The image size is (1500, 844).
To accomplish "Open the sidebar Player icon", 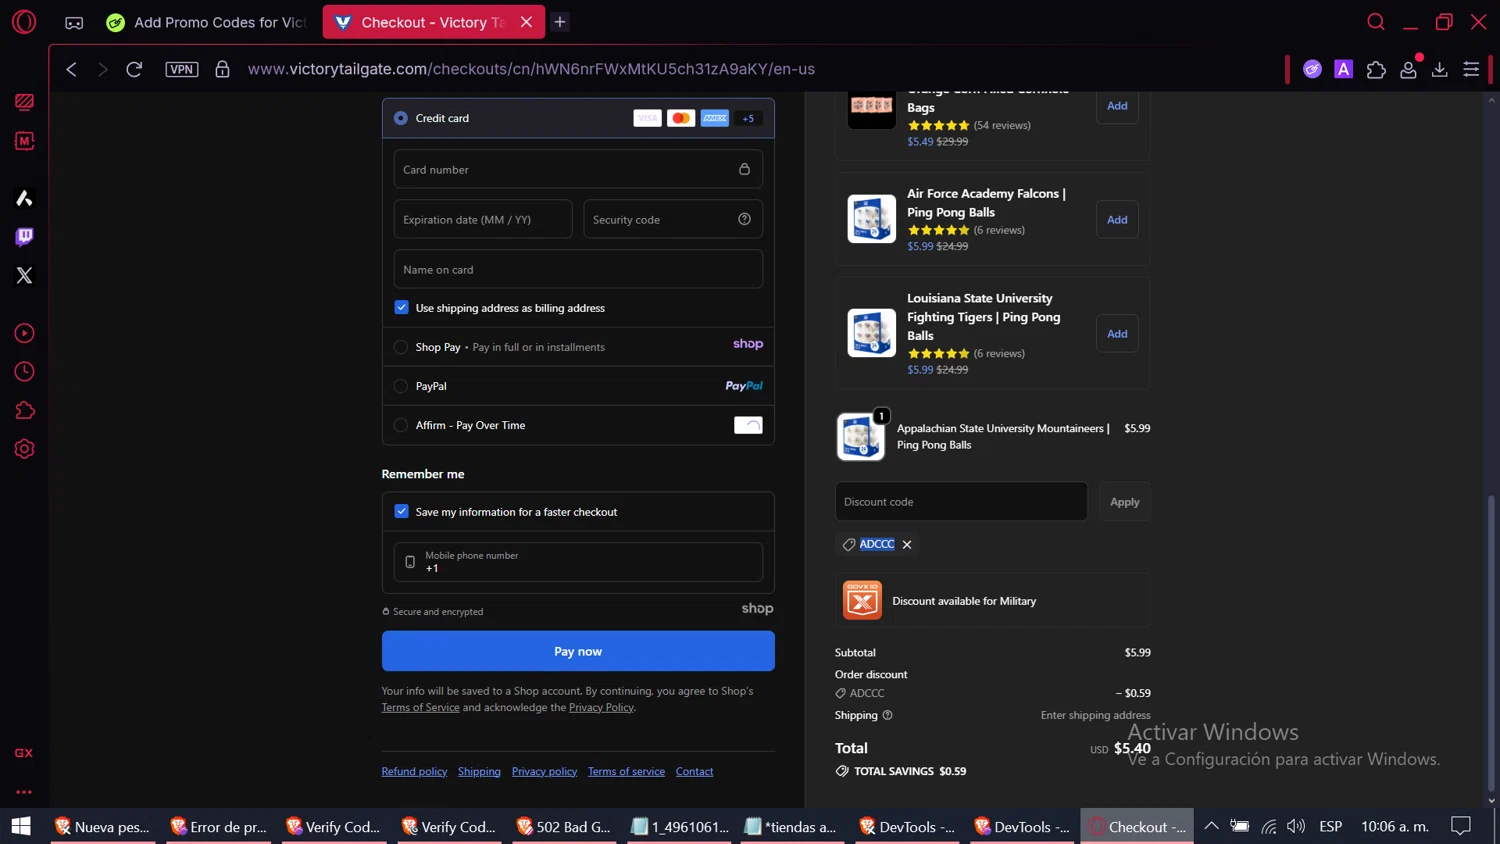I will [x=24, y=333].
